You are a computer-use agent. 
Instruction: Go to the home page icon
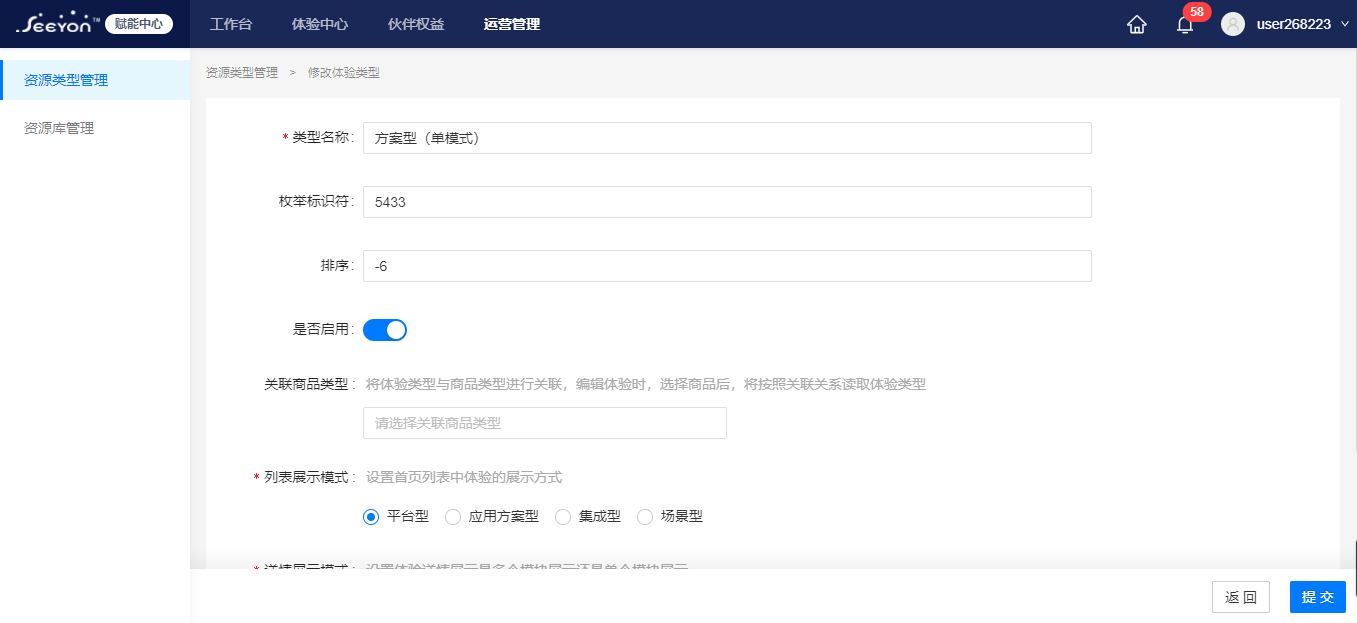coord(1136,25)
